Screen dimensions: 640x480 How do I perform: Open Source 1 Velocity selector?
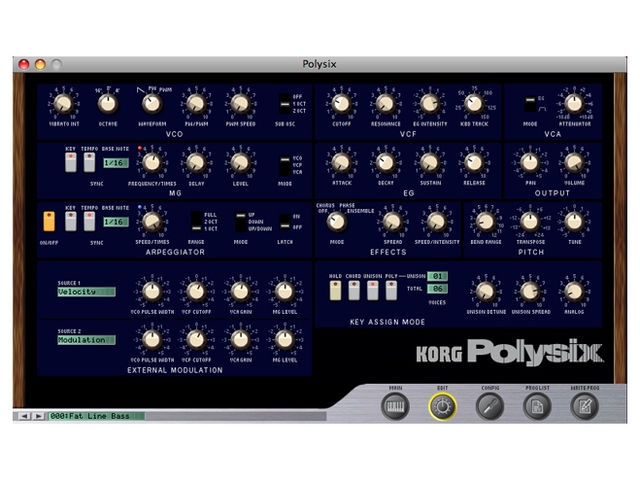(x=87, y=292)
